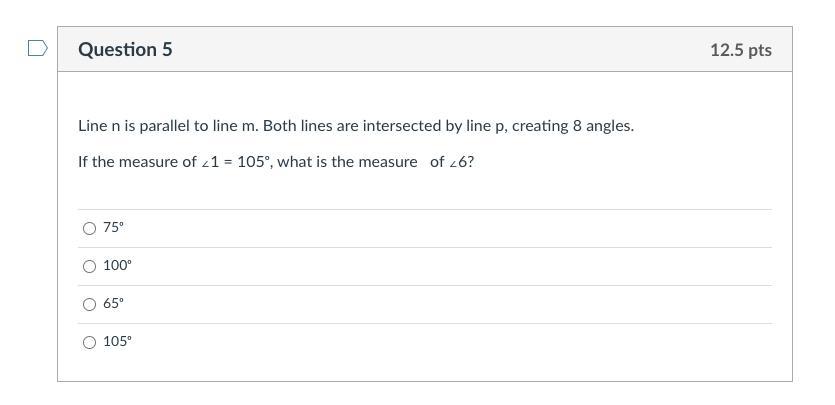Mark the 105° radio button
This screenshot has width=835, height=405.
click(x=89, y=342)
